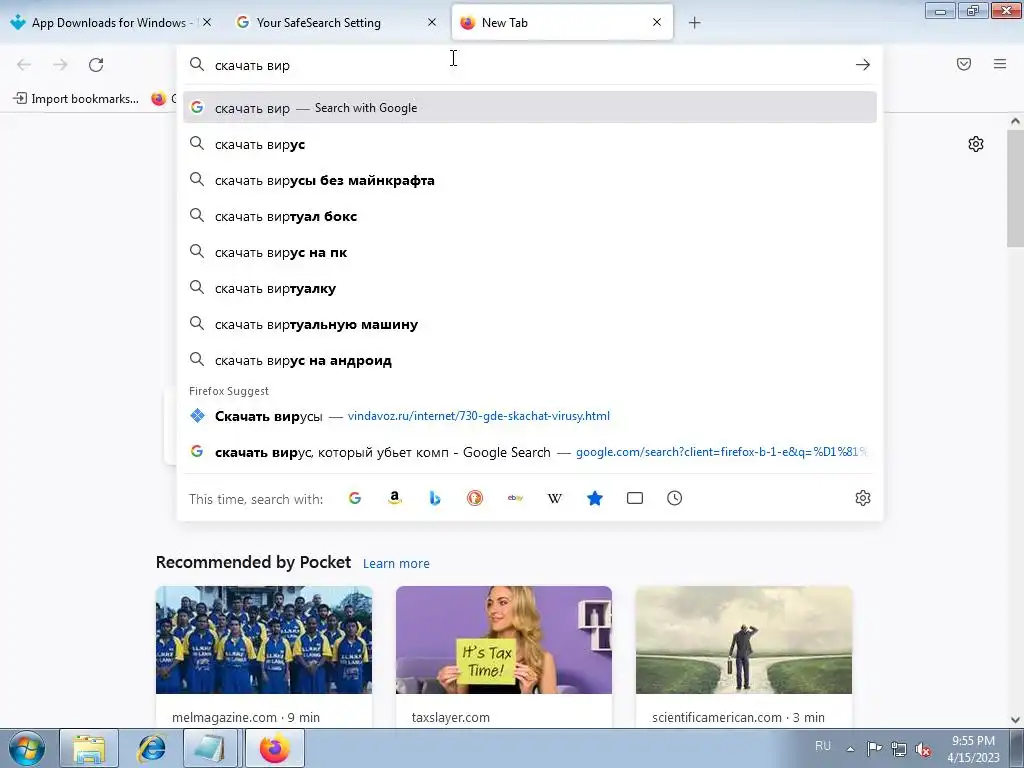The height and width of the screenshot is (768, 1024).
Task: Open new tab page personalize gear
Action: (976, 144)
